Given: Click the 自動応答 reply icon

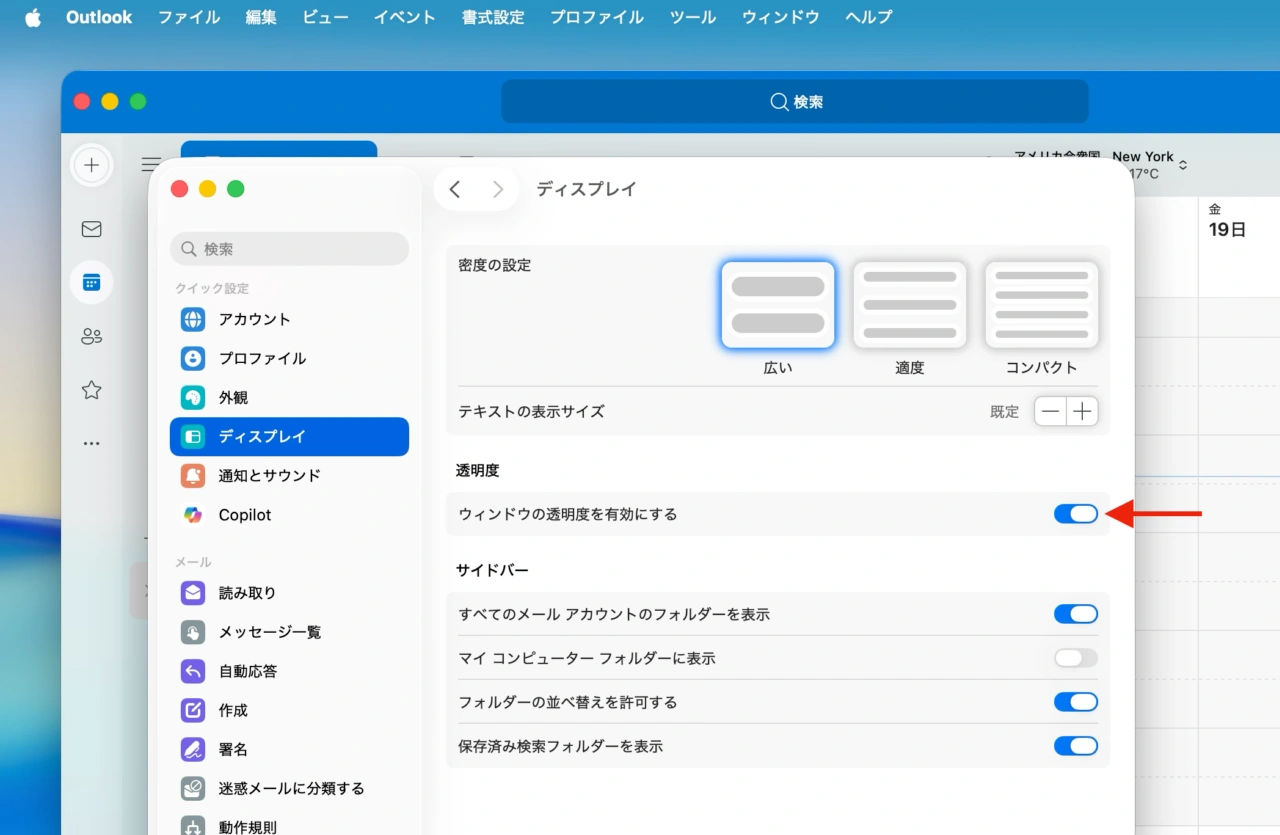Looking at the screenshot, I should point(193,671).
